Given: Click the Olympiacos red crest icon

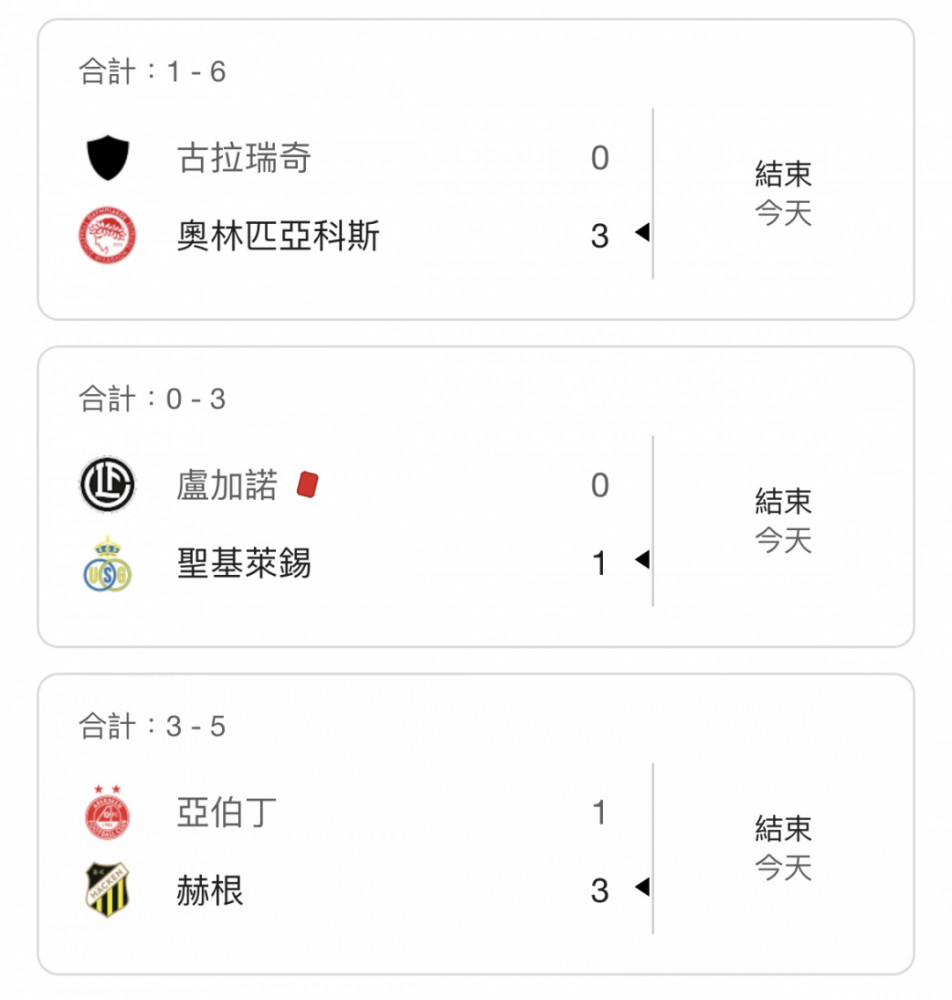Looking at the screenshot, I should click(x=107, y=235).
